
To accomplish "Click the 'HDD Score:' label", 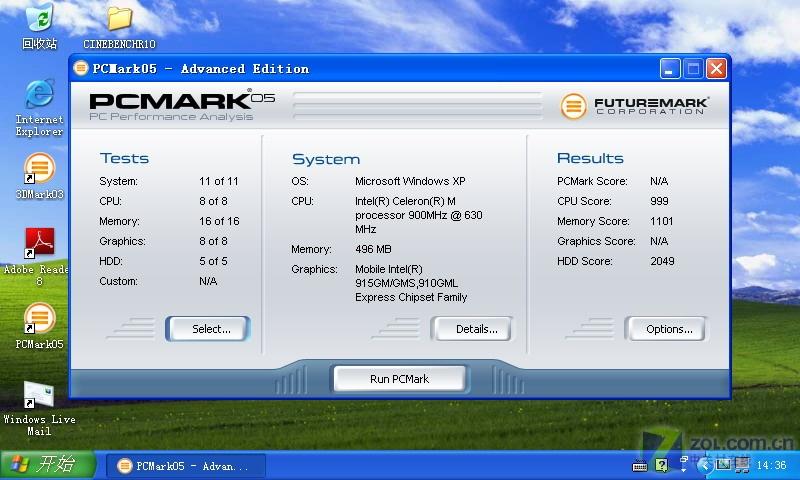I will pos(585,261).
